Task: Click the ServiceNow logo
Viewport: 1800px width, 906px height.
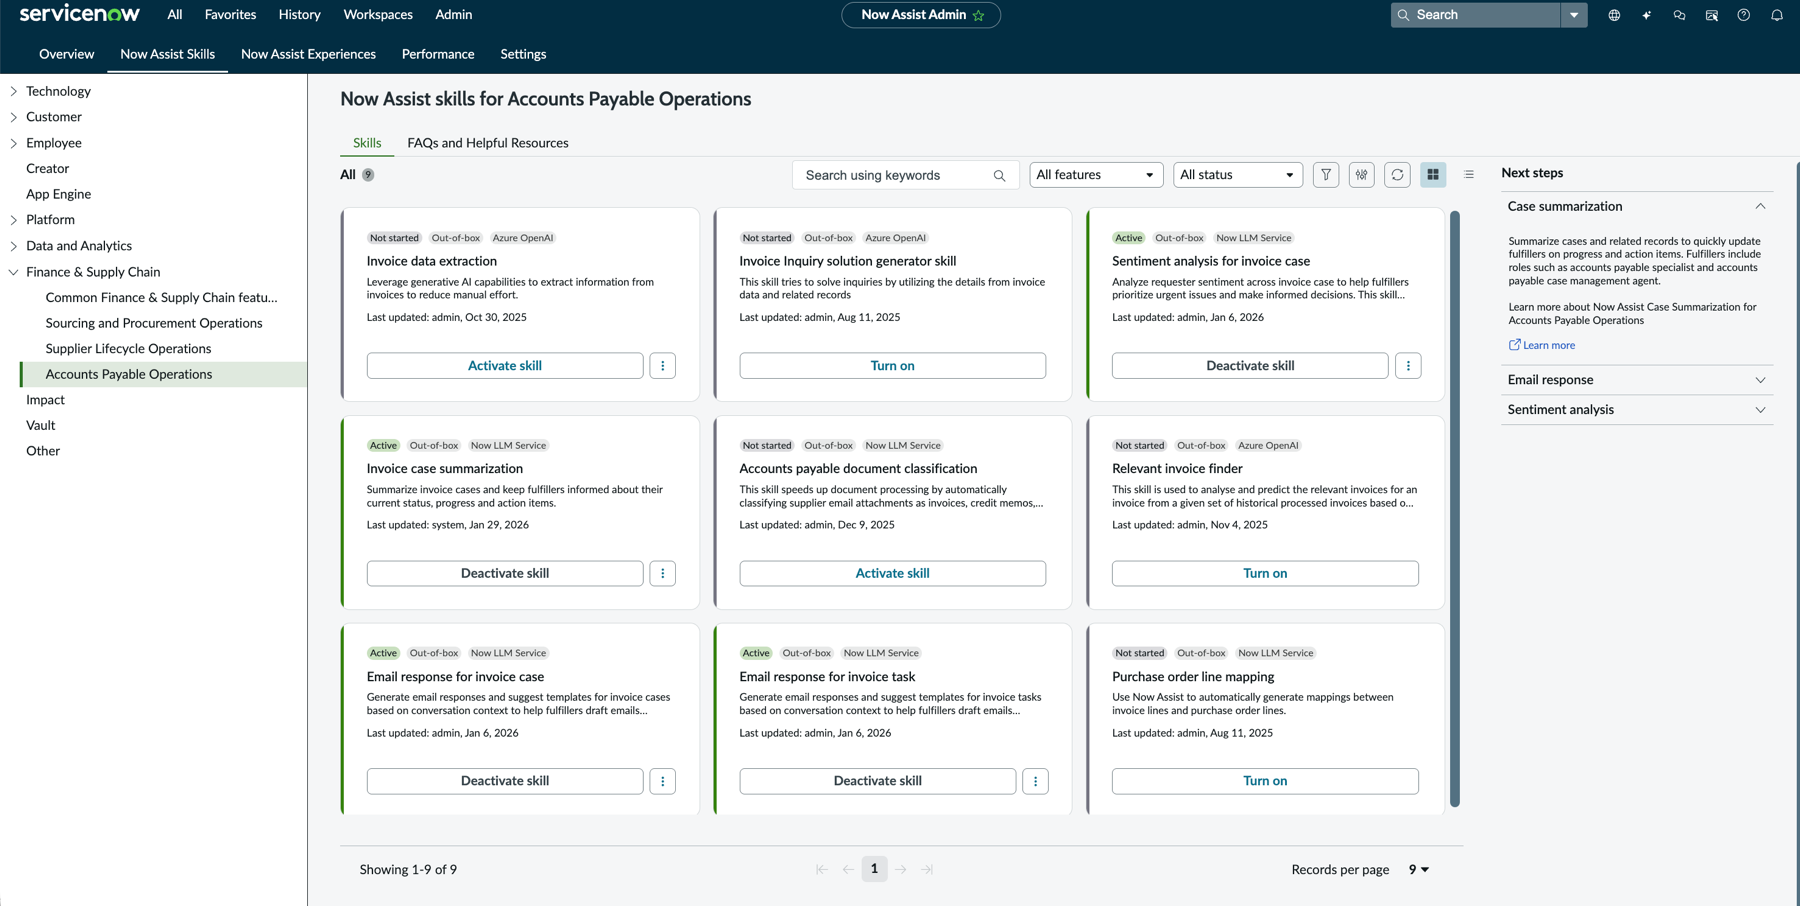Action: 80,14
